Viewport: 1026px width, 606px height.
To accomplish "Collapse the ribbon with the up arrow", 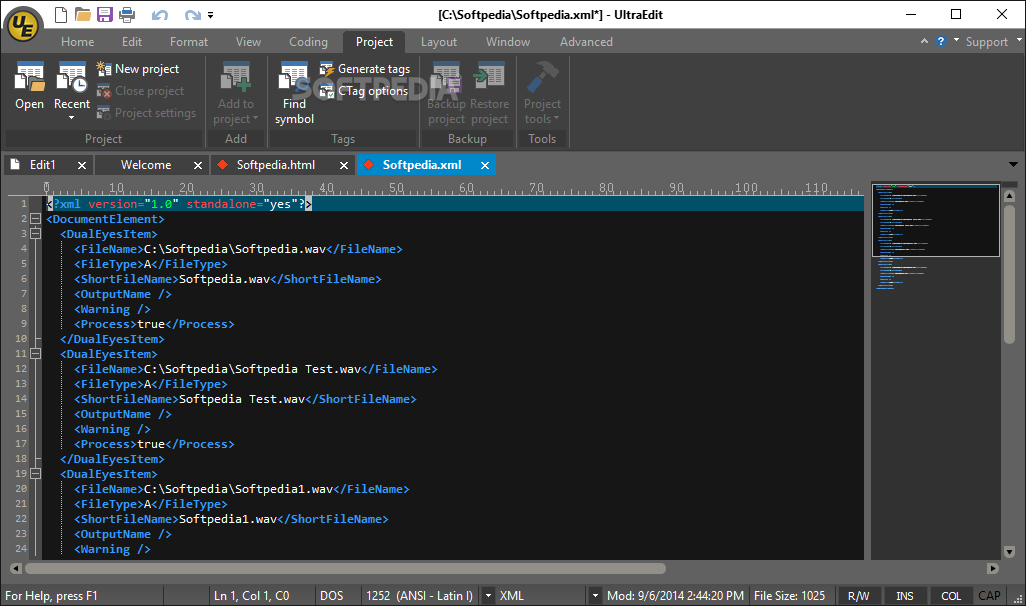I will pos(924,41).
